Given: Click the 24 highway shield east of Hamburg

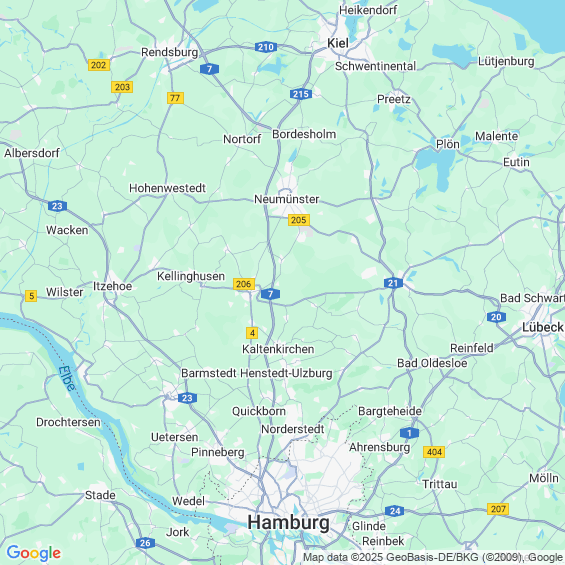Looking at the screenshot, I should (x=395, y=511).
